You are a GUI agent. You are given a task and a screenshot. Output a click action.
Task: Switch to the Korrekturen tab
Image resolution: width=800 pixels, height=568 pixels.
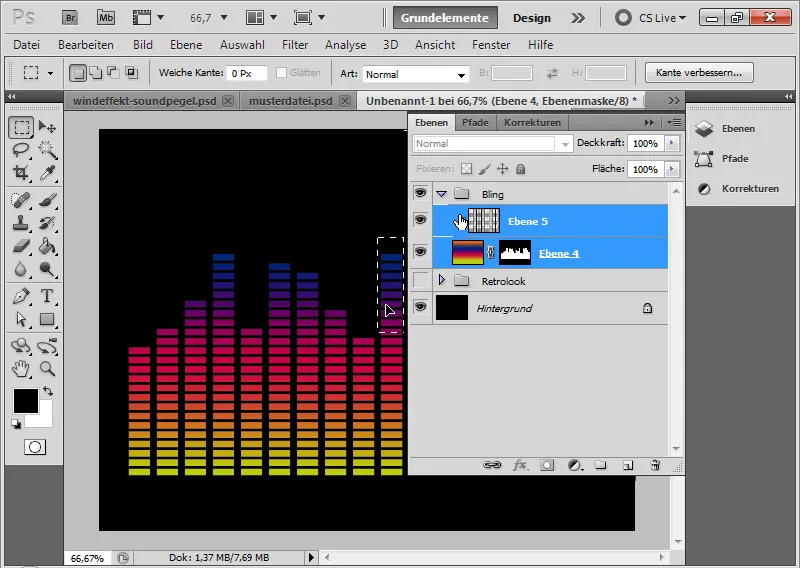tap(532, 122)
